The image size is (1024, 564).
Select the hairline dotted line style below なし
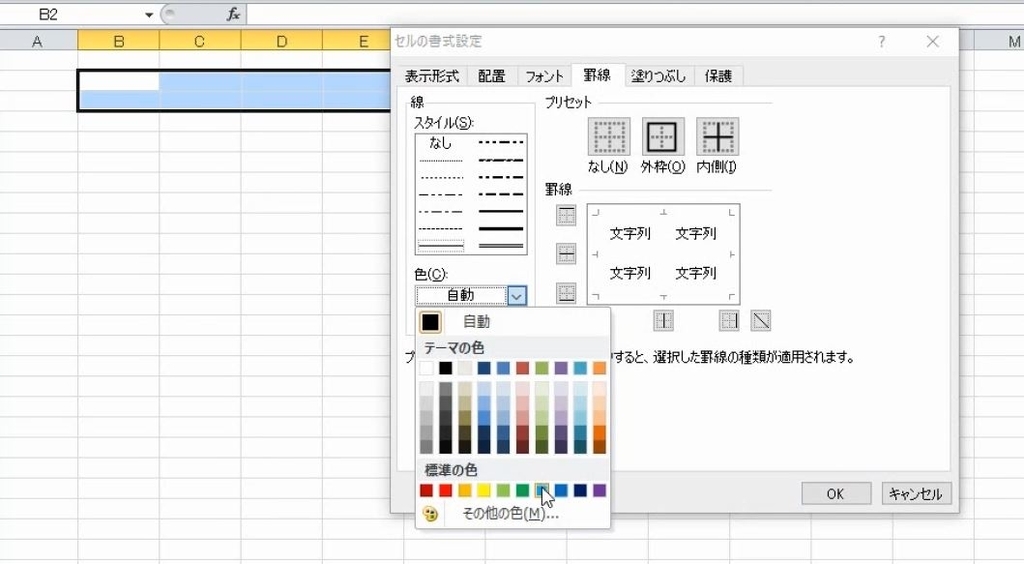coord(441,161)
